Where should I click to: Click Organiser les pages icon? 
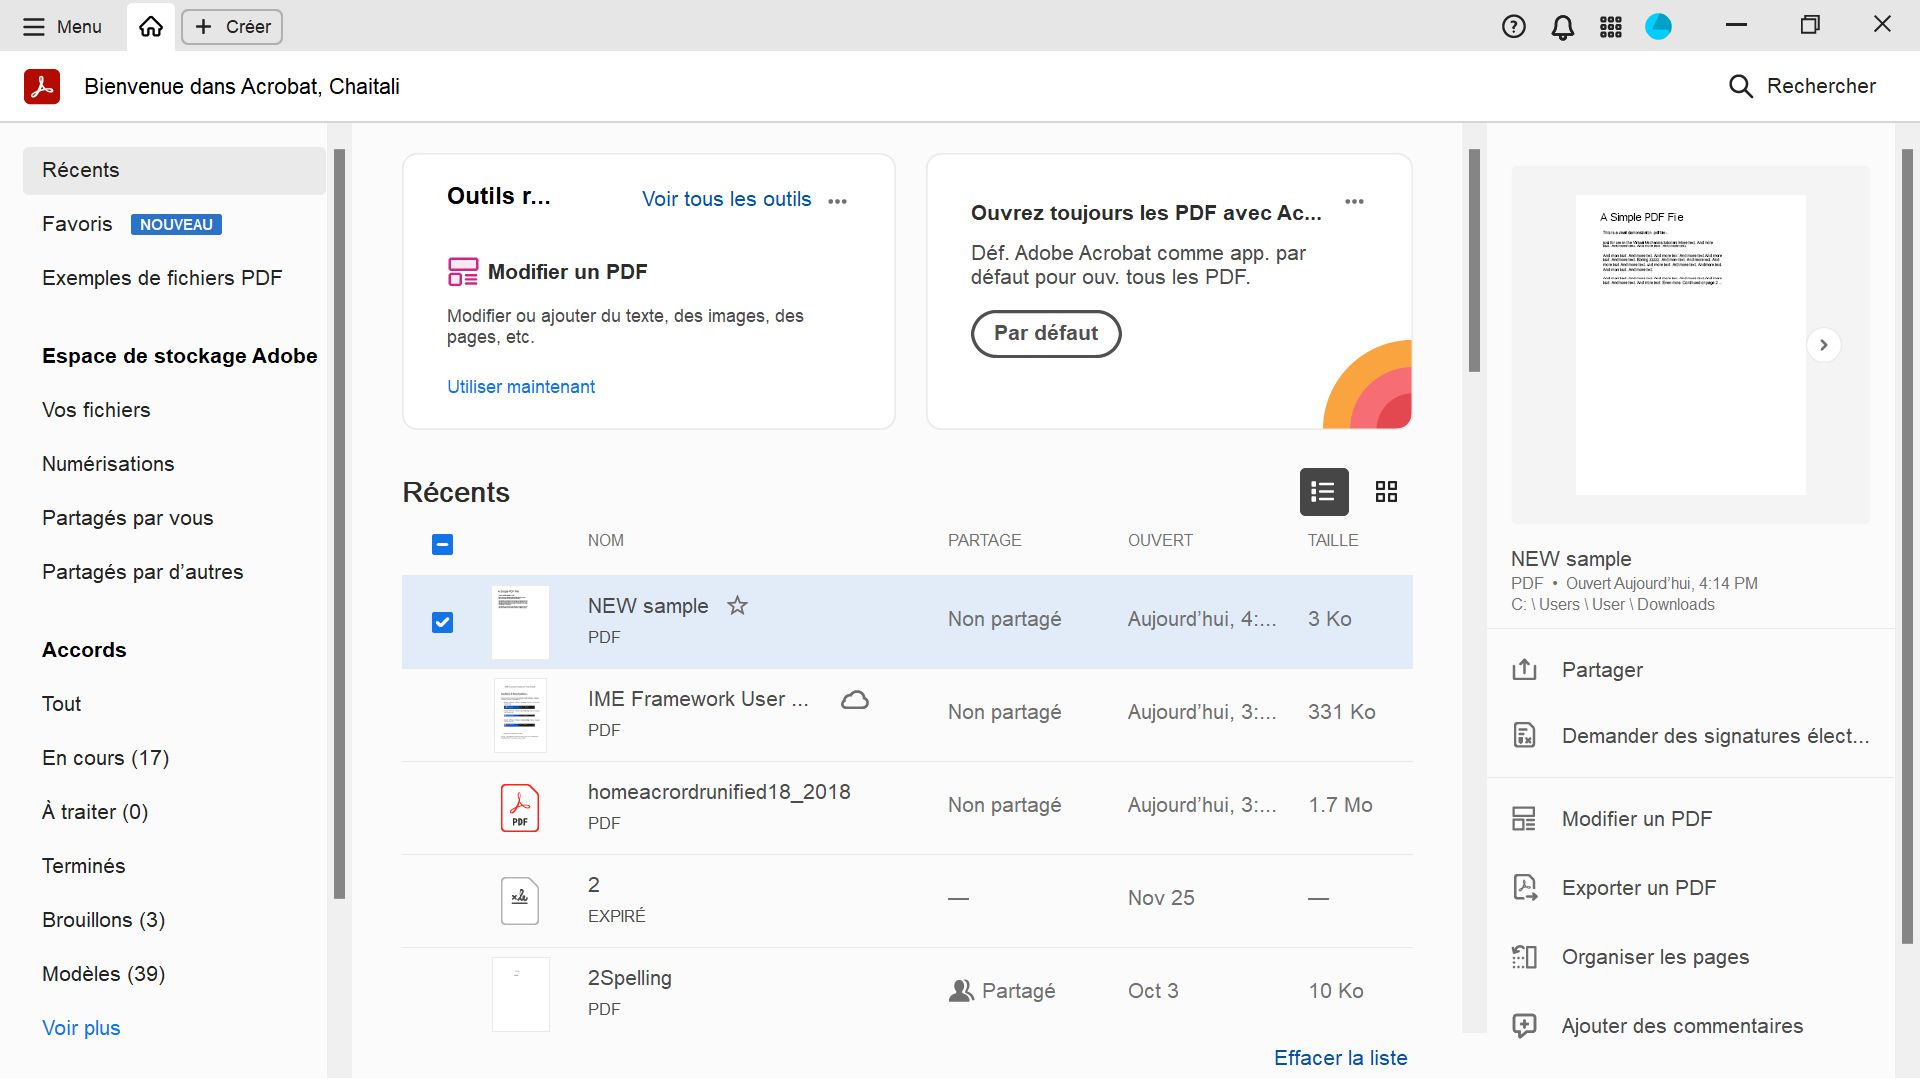pyautogui.click(x=1524, y=957)
